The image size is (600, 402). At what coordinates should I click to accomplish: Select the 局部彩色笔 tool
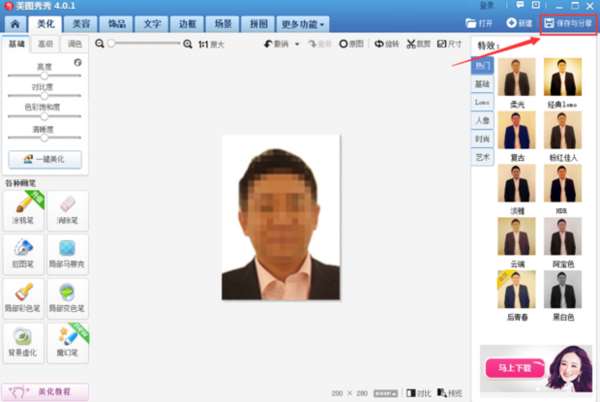click(x=23, y=298)
